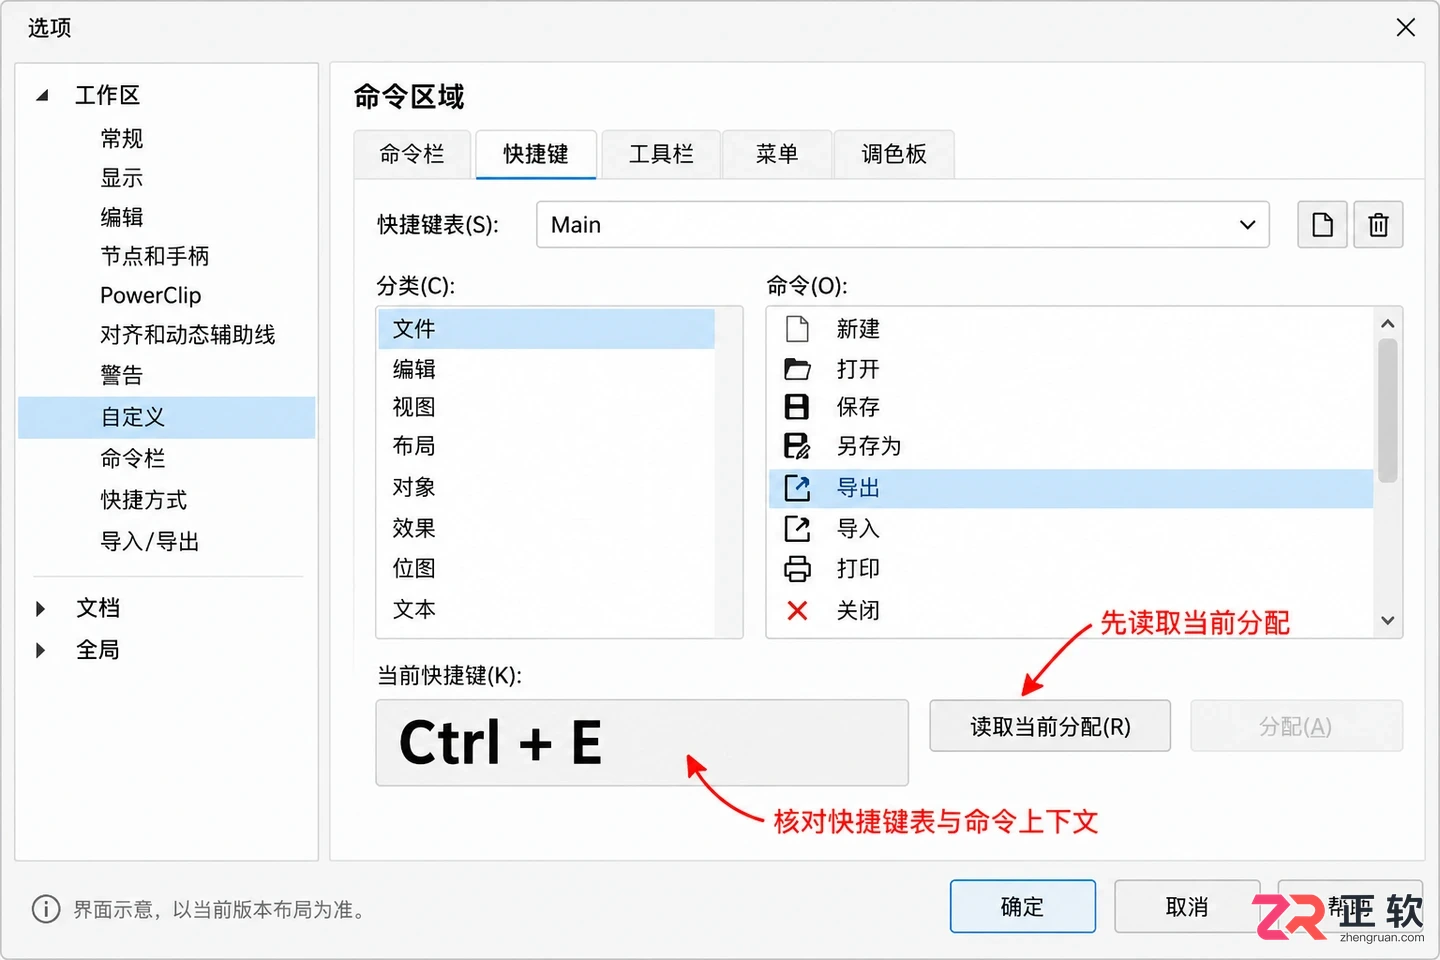This screenshot has width=1440, height=960.
Task: Open the 调色板 tab
Action: point(894,154)
